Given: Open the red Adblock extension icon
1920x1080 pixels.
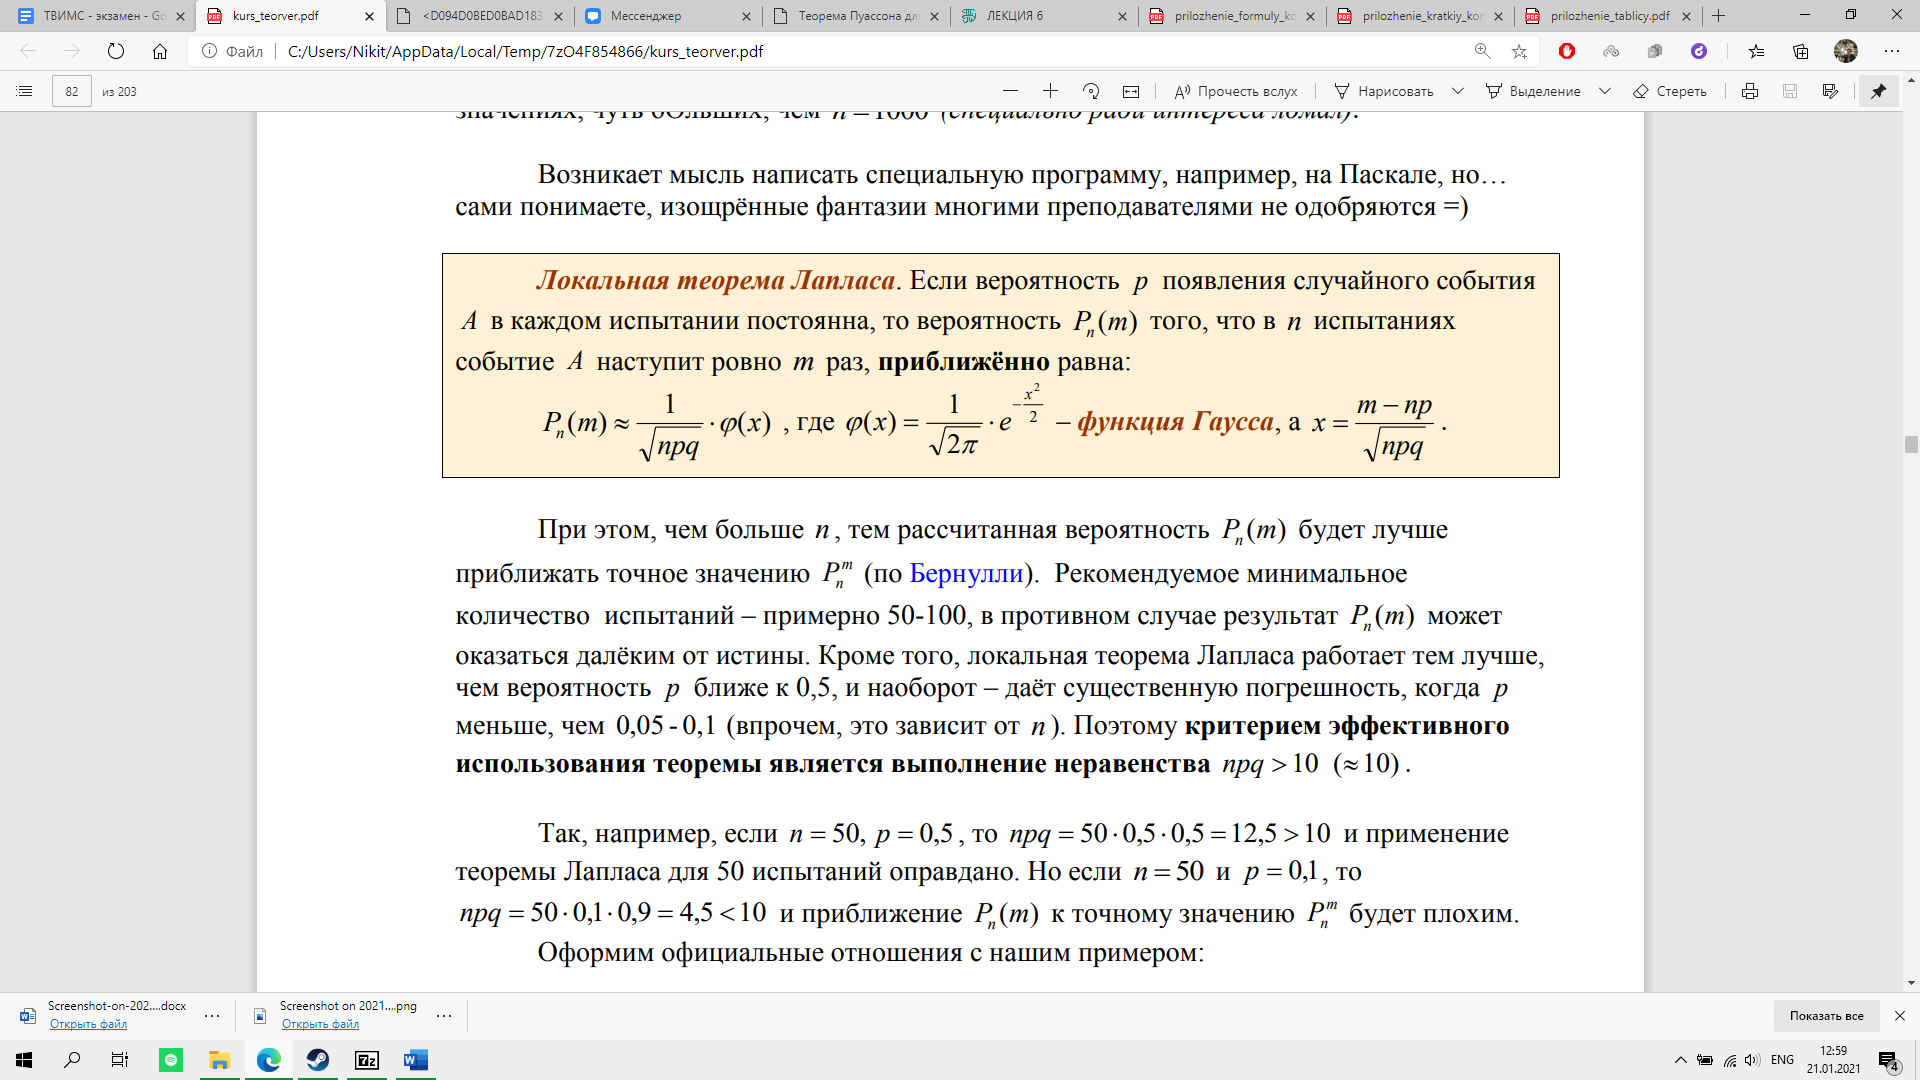Looking at the screenshot, I should [1567, 51].
